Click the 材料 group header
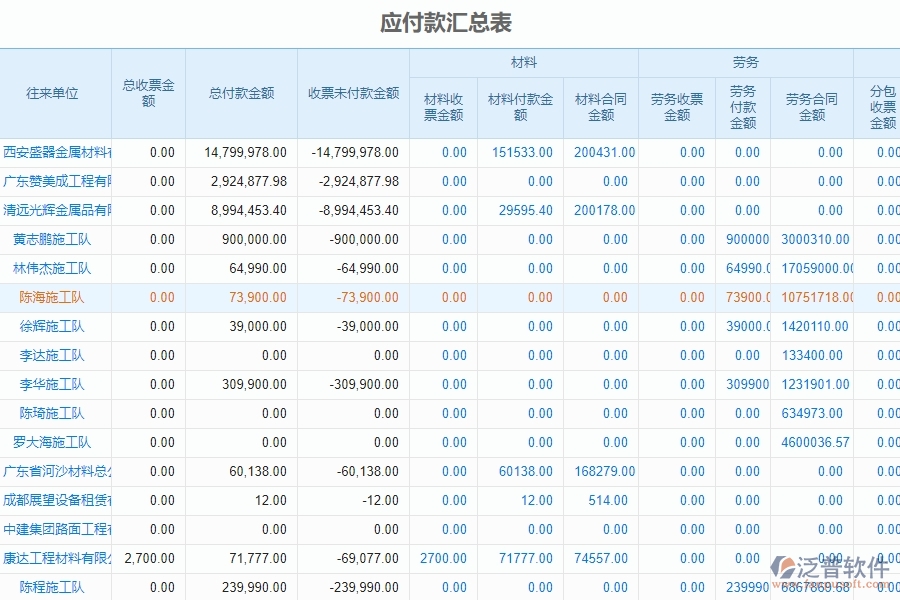Image resolution: width=900 pixels, height=600 pixels. pos(521,62)
